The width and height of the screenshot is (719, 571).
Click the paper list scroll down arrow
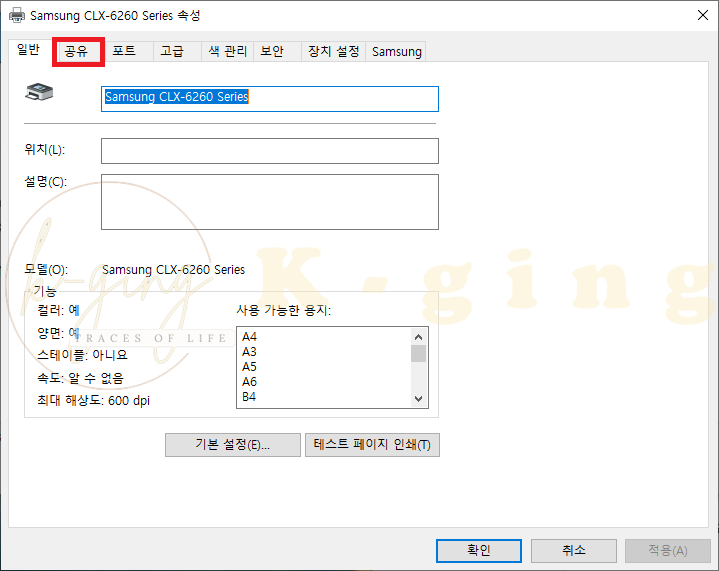[x=418, y=399]
